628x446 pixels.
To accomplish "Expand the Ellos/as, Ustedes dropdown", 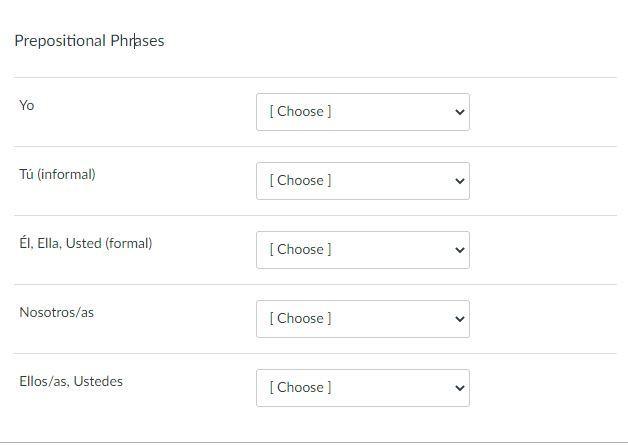I will click(362, 388).
